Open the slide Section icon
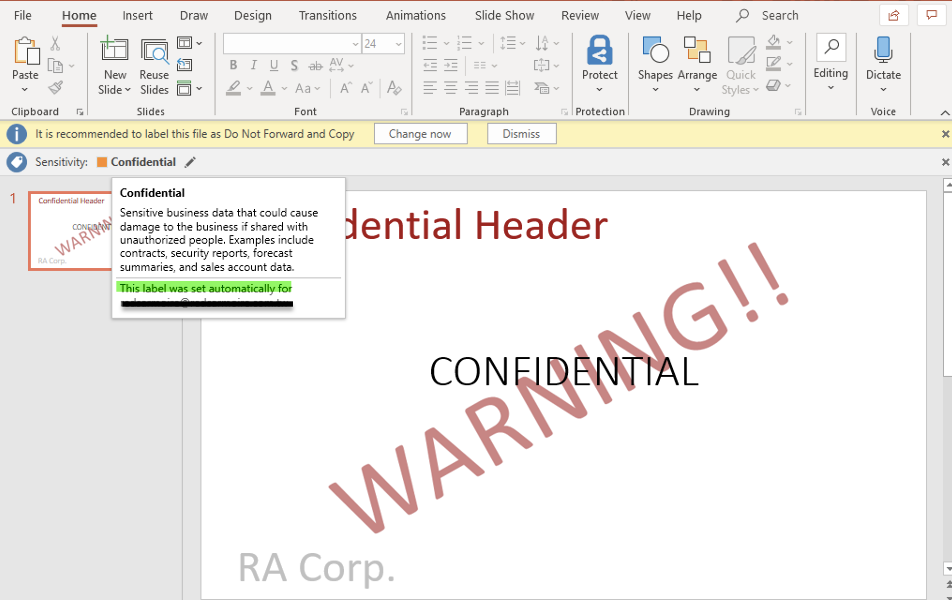 (x=185, y=88)
